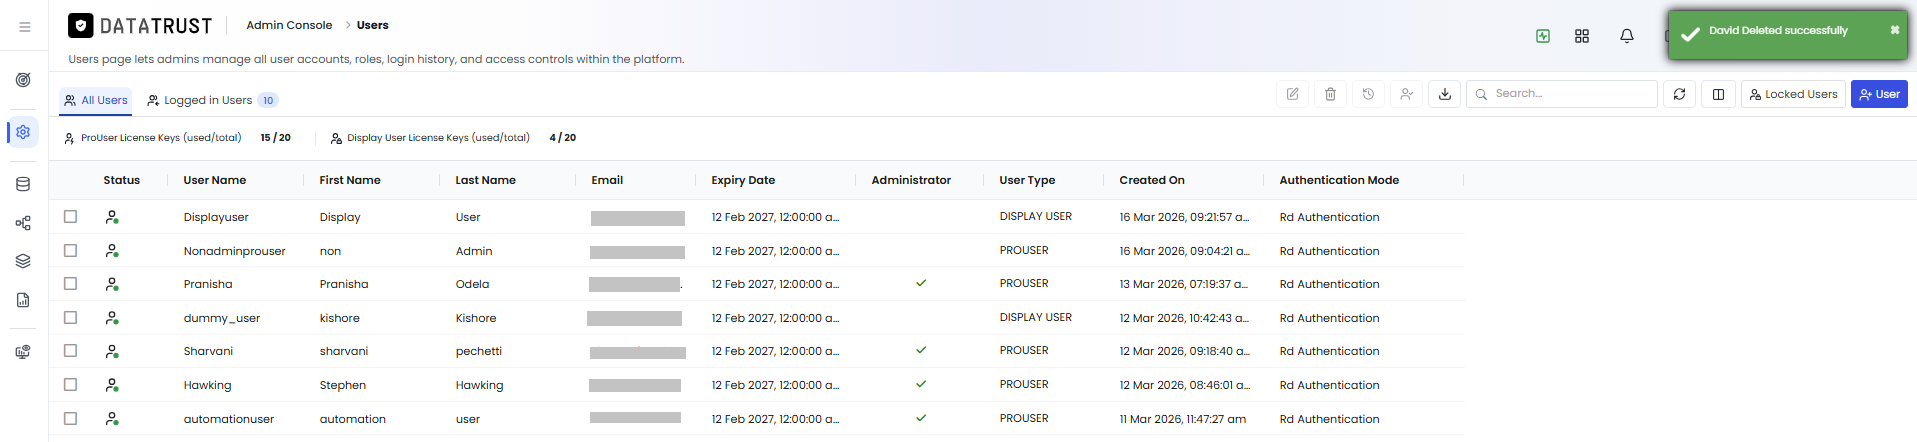Image resolution: width=1917 pixels, height=442 pixels.
Task: Click administrator checkmark in Sharvani row
Action: (x=921, y=350)
